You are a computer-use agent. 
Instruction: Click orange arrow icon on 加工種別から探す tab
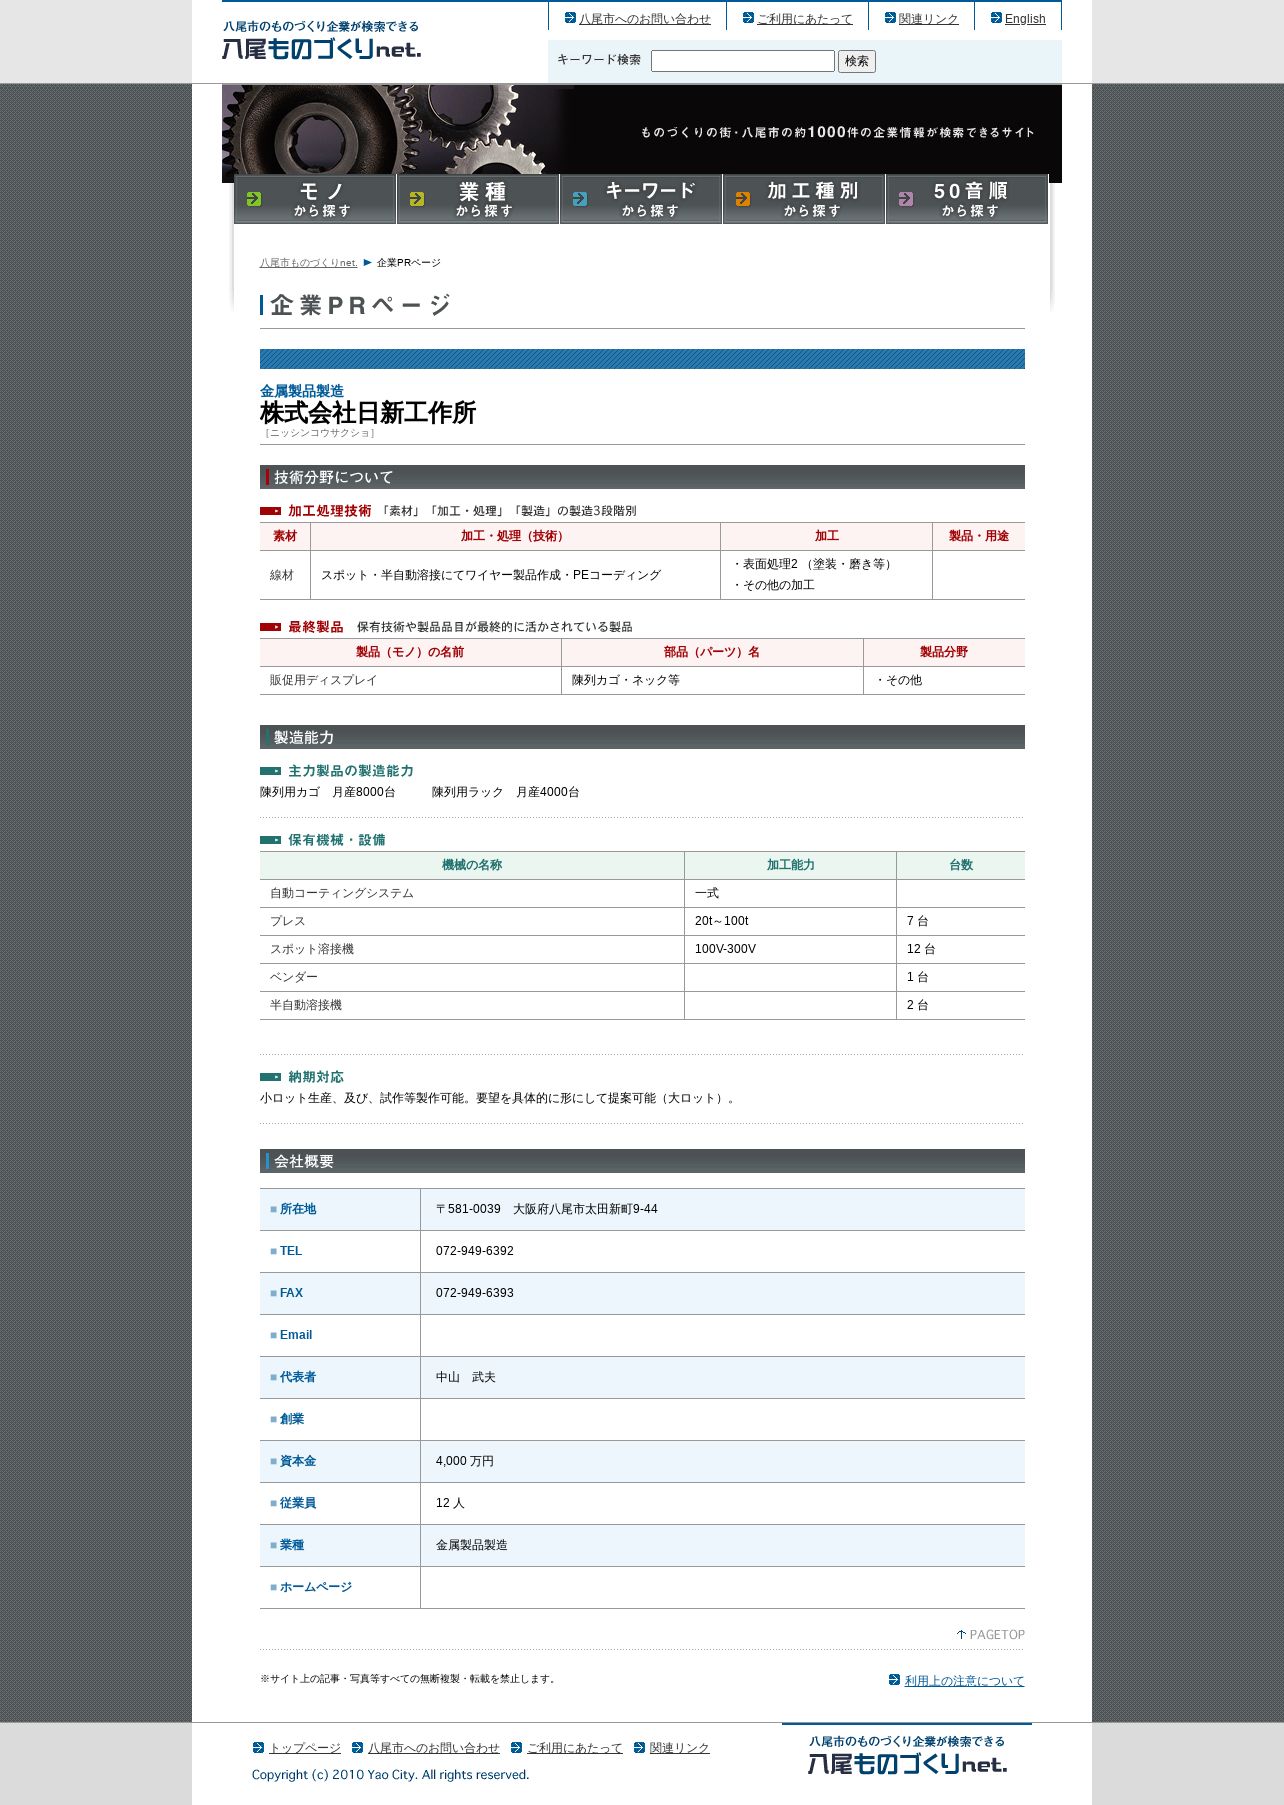(743, 199)
